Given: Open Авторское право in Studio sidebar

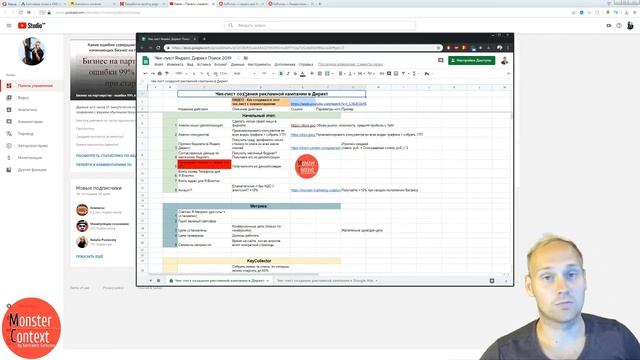Looking at the screenshot, I should (x=32, y=145).
